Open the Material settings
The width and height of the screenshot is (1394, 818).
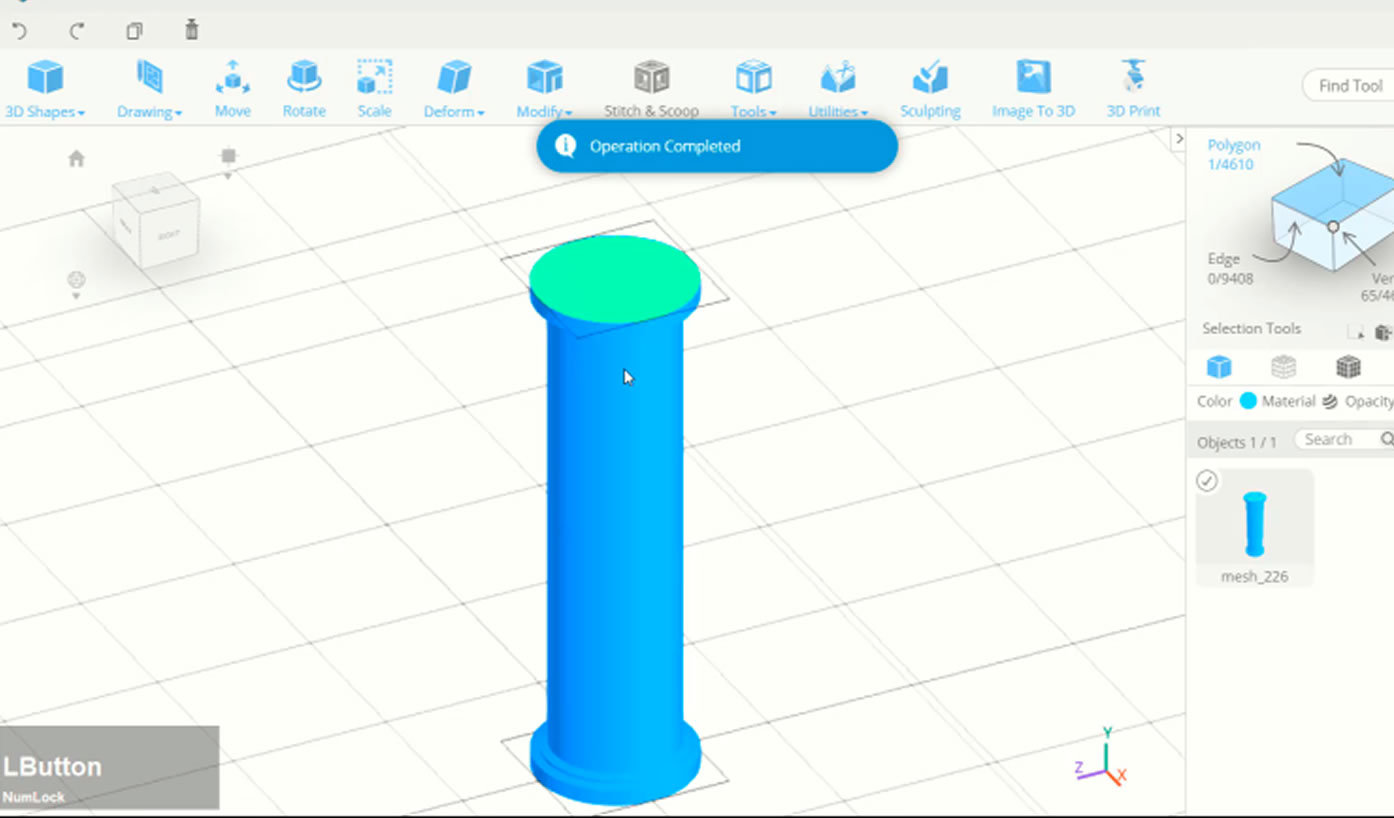pyautogui.click(x=1329, y=401)
